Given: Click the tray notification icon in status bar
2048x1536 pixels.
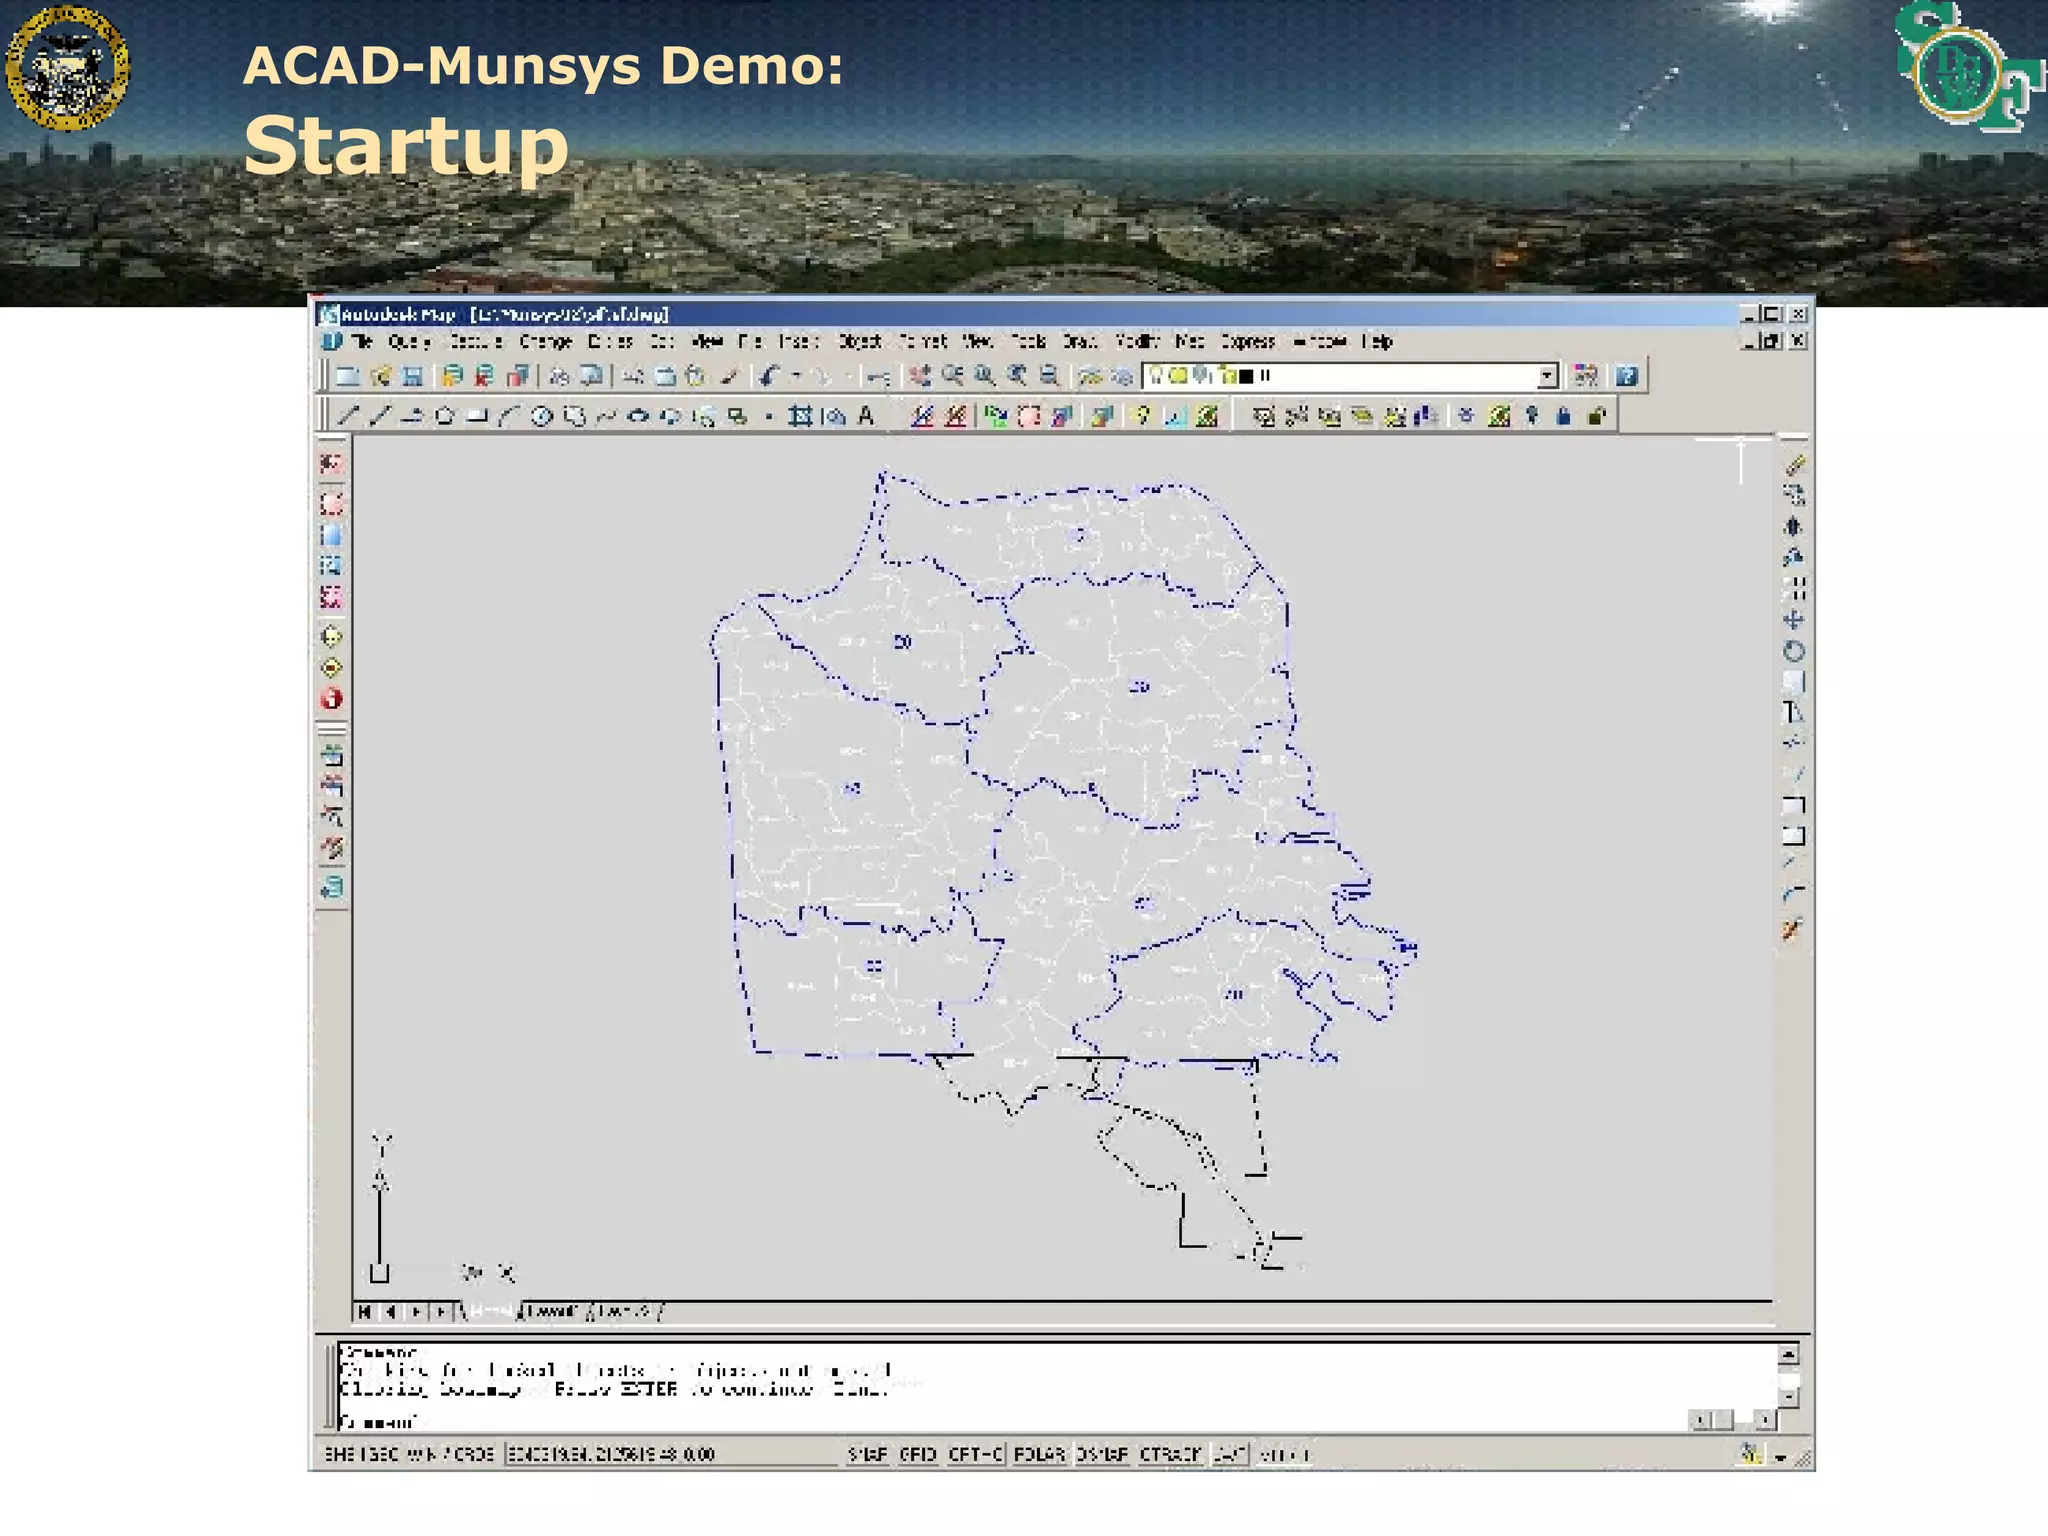Looking at the screenshot, I should tap(1750, 1454).
